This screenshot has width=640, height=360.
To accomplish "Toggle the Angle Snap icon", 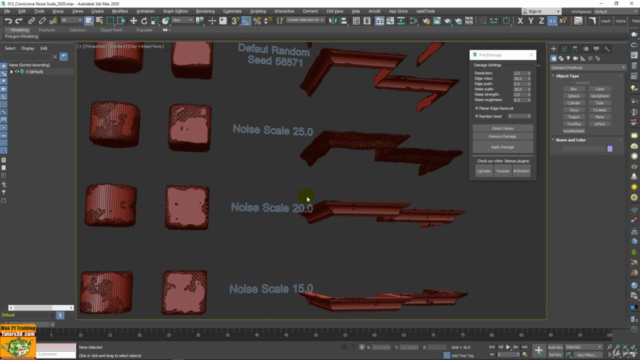I will 246,21.
